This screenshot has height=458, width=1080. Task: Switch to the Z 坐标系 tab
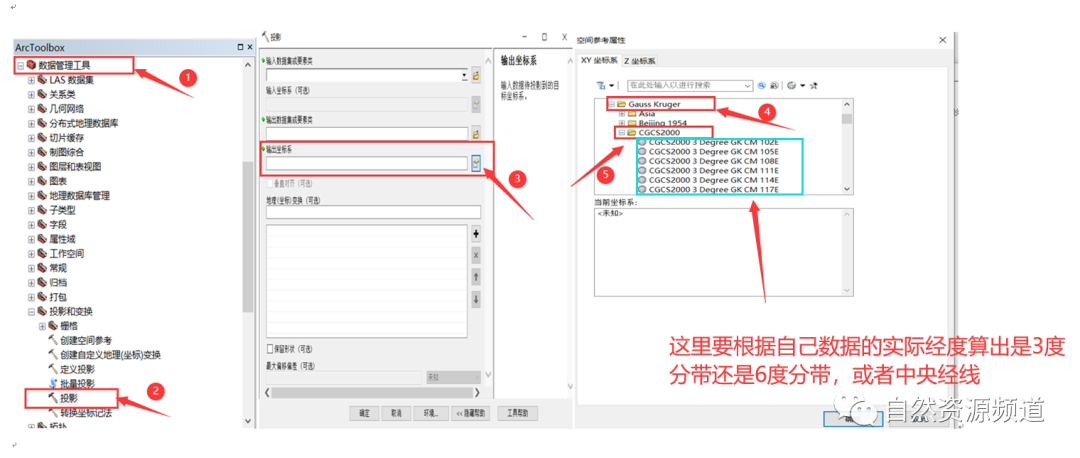(x=640, y=61)
